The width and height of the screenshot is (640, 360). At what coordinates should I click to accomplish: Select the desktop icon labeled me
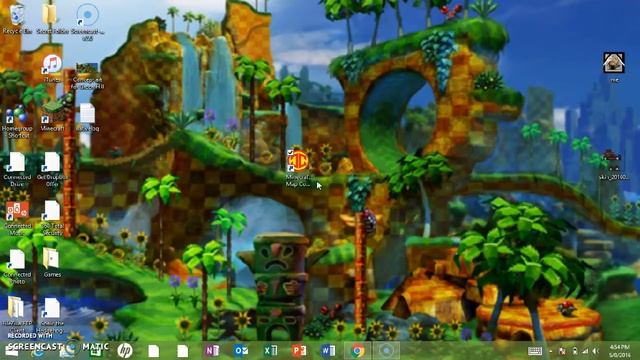(x=613, y=67)
